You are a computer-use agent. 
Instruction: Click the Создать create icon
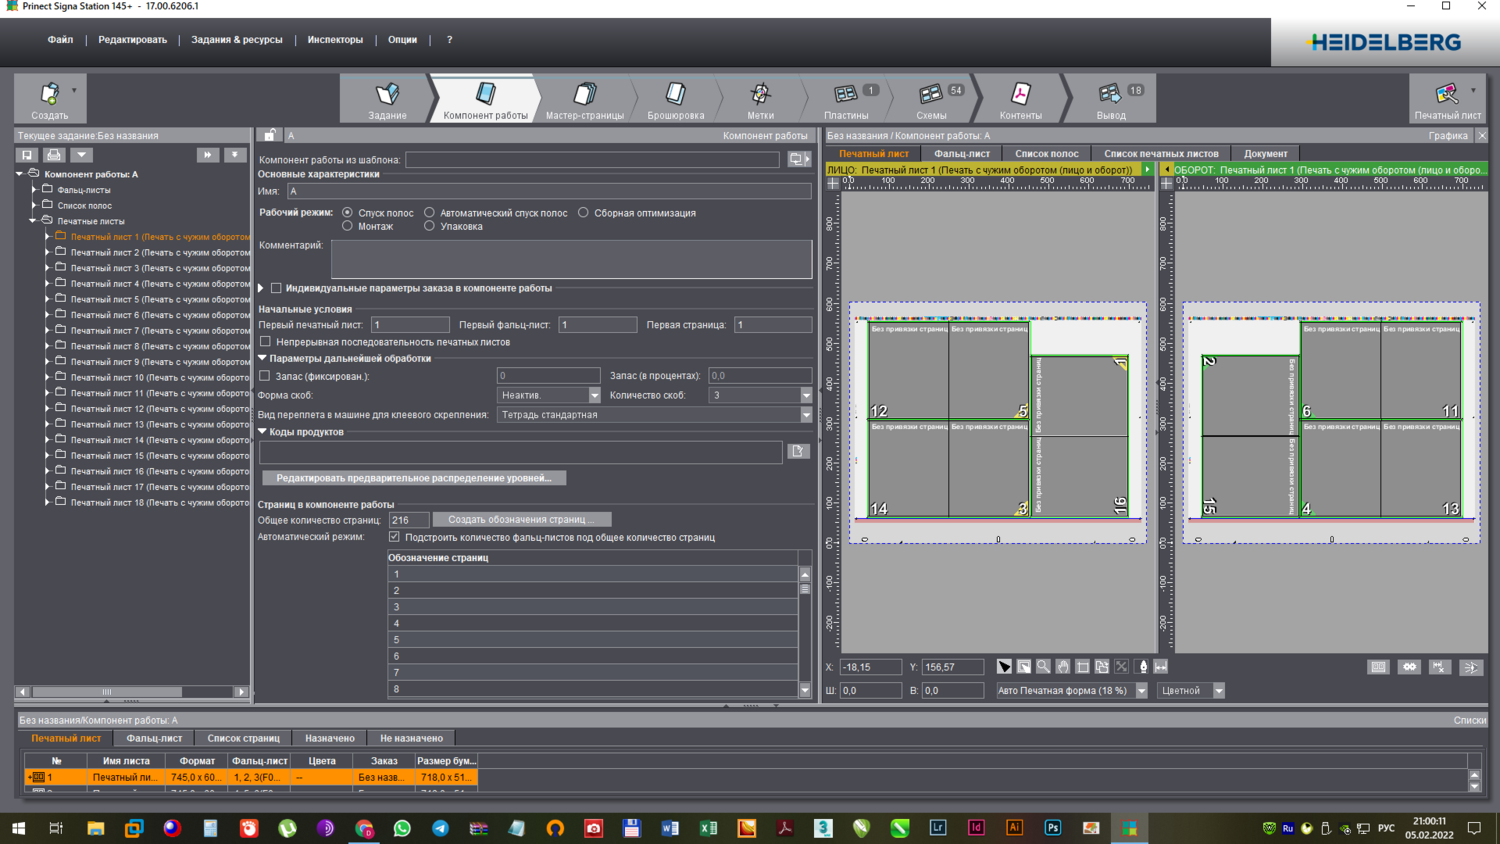coord(49,94)
